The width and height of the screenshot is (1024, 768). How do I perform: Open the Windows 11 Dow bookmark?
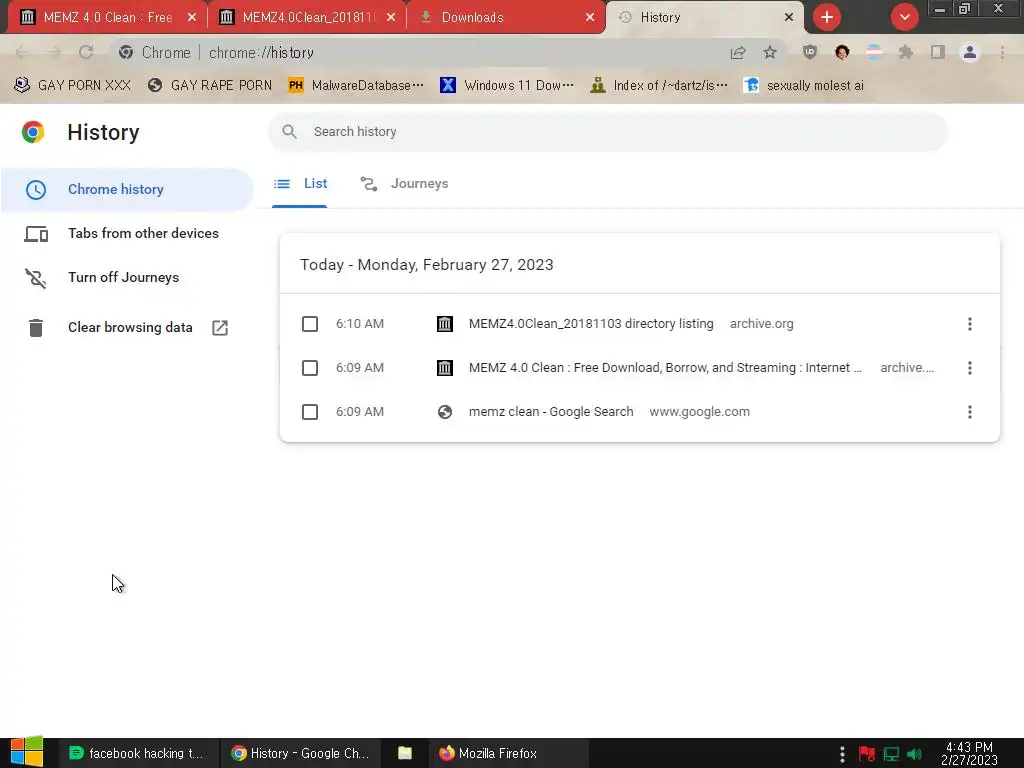click(x=507, y=86)
